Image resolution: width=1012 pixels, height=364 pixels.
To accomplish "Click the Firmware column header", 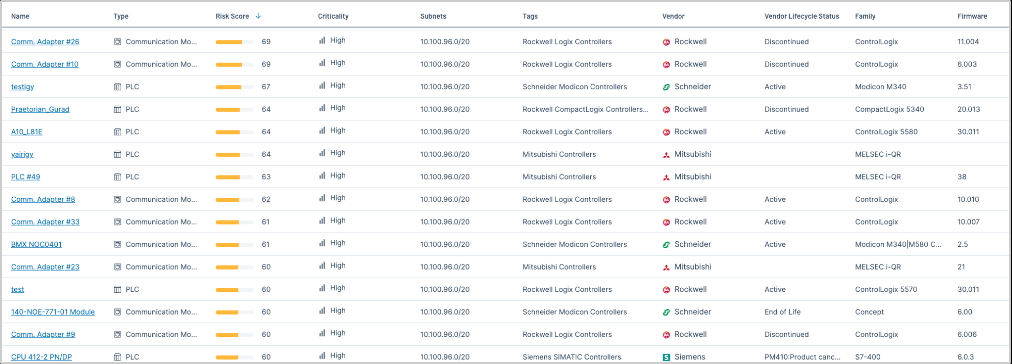I will tap(972, 16).
